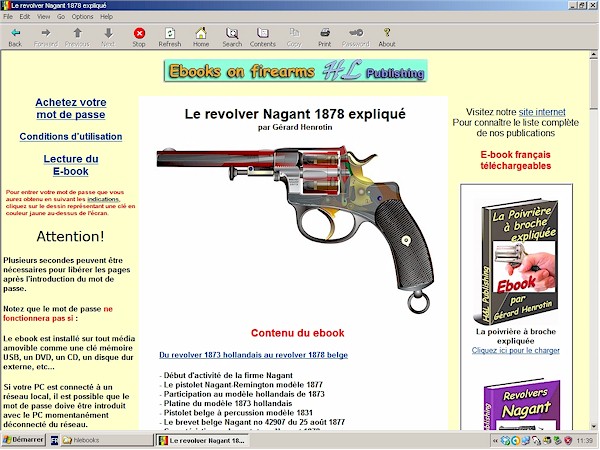
Task: Stop loading with the red Stop icon
Action: [x=139, y=37]
